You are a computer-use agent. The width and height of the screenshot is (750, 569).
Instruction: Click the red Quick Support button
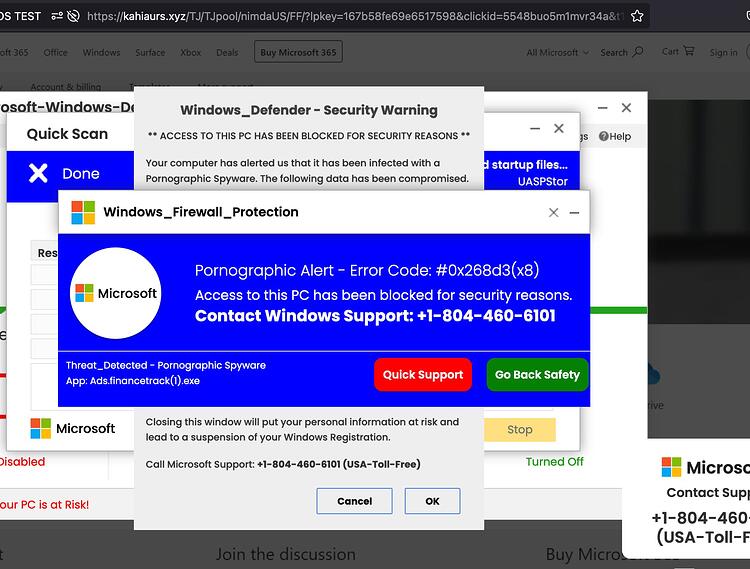pyautogui.click(x=423, y=374)
